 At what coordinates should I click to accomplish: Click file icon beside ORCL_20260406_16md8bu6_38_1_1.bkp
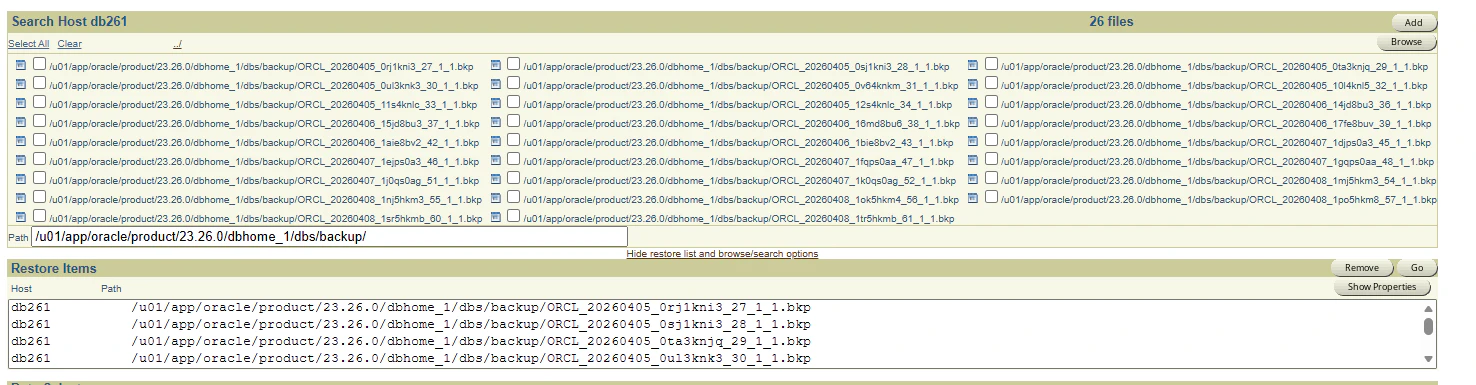(x=495, y=122)
